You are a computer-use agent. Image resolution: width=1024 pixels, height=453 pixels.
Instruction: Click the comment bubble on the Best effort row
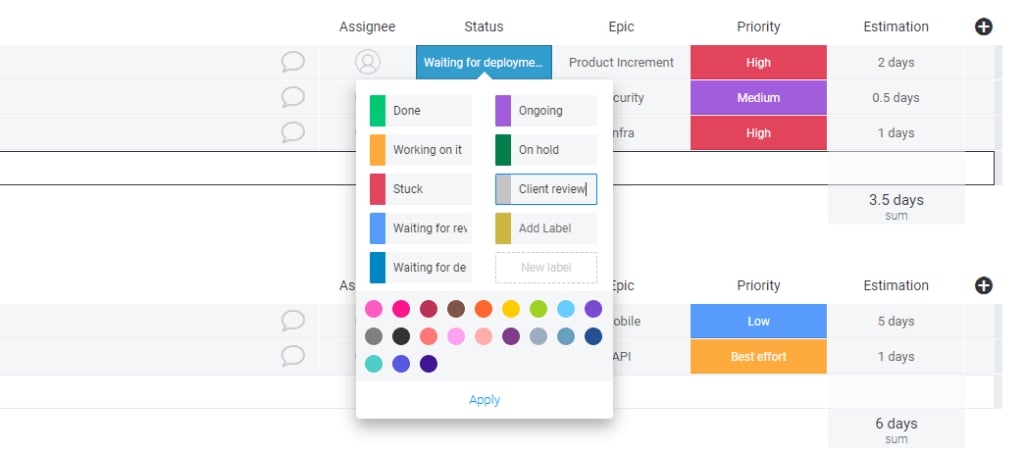click(292, 356)
